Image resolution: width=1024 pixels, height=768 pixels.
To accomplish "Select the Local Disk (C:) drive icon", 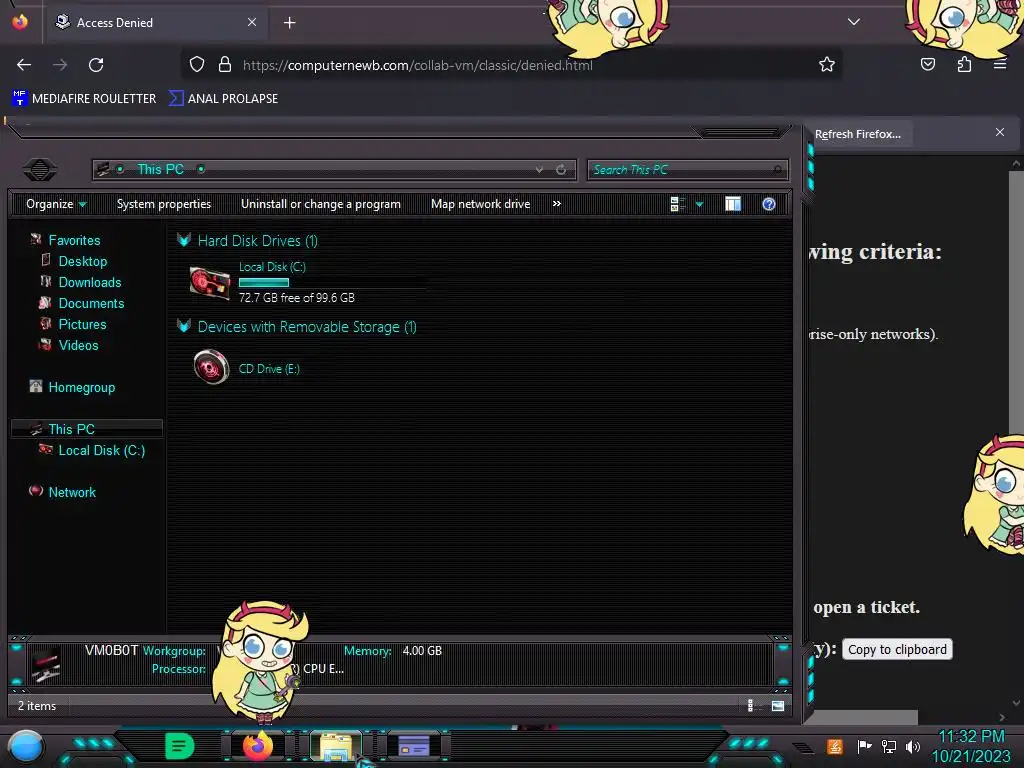I will (210, 283).
